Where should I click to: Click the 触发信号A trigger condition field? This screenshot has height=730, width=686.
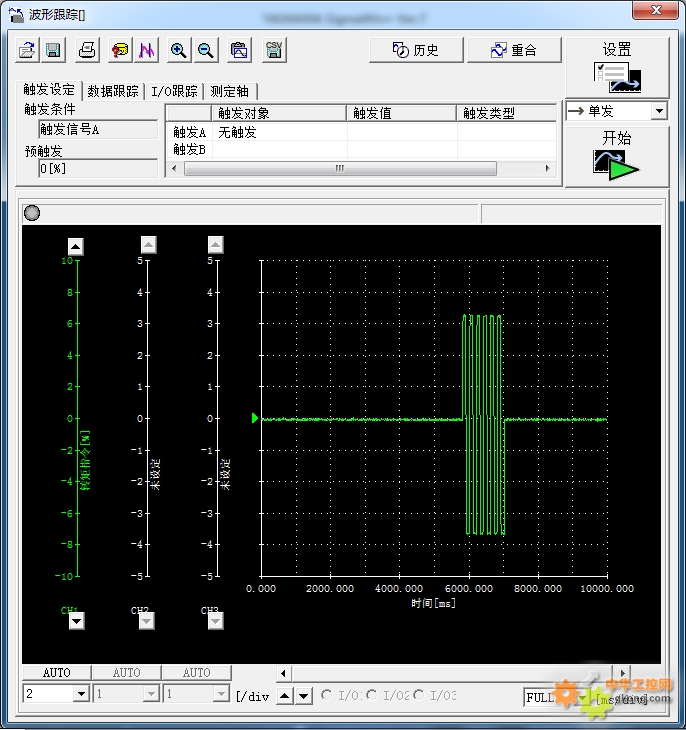click(98, 129)
